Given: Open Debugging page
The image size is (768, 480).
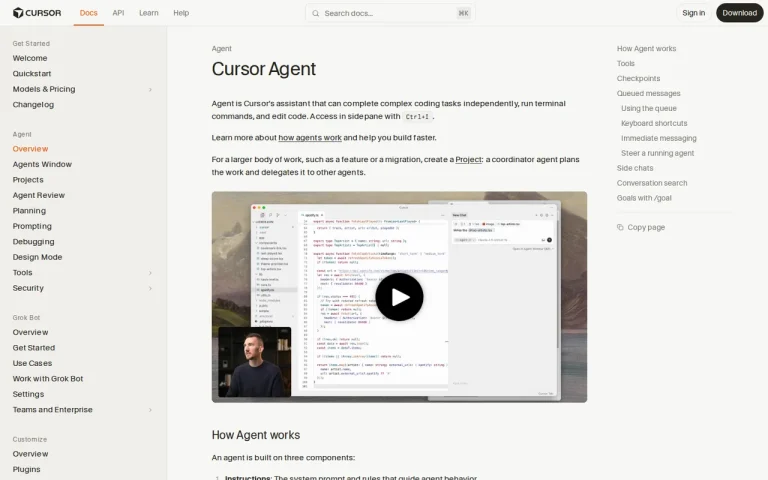Looking at the screenshot, I should pos(33,241).
